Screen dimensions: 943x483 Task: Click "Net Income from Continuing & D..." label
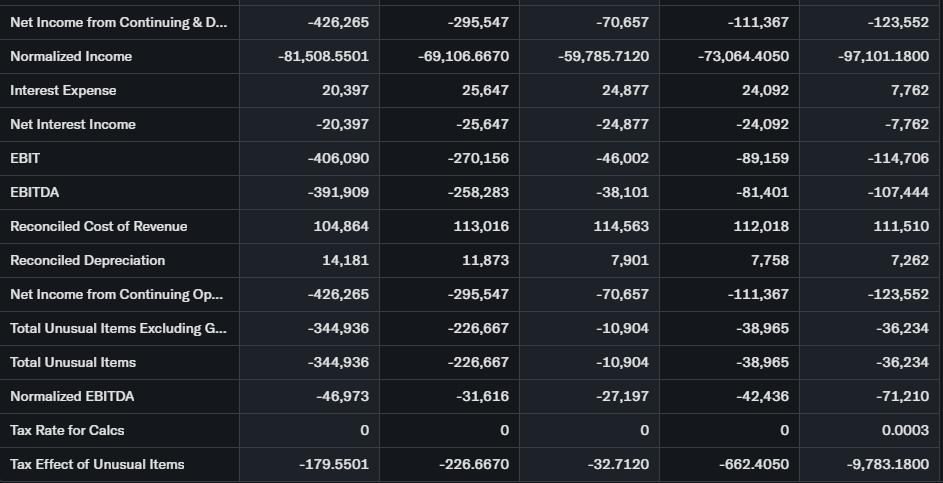pyautogui.click(x=118, y=22)
